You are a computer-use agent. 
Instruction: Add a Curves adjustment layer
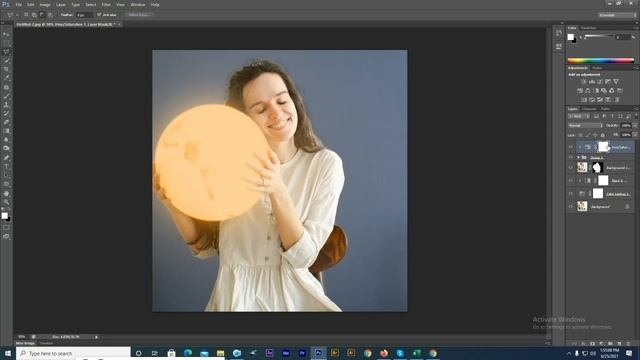click(x=600, y=82)
